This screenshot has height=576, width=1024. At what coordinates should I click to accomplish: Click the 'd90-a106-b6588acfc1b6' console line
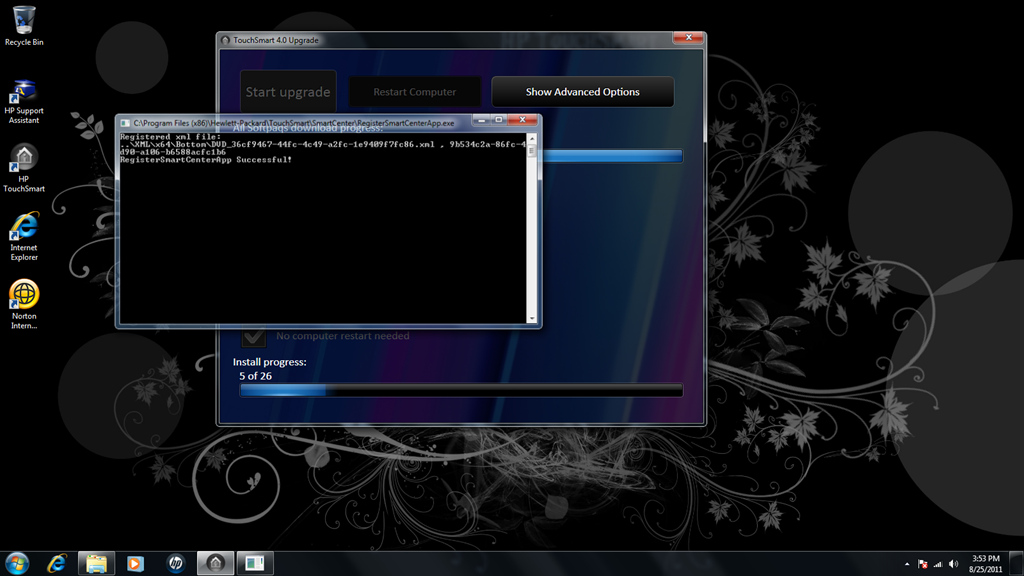173,152
